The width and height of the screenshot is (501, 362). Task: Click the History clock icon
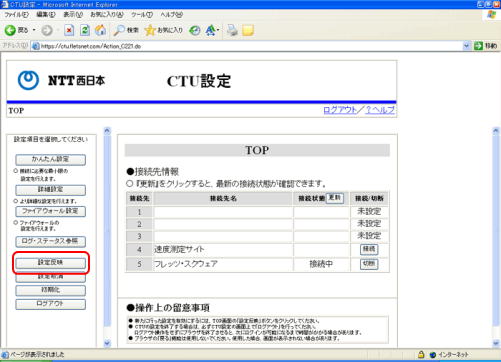click(x=195, y=30)
